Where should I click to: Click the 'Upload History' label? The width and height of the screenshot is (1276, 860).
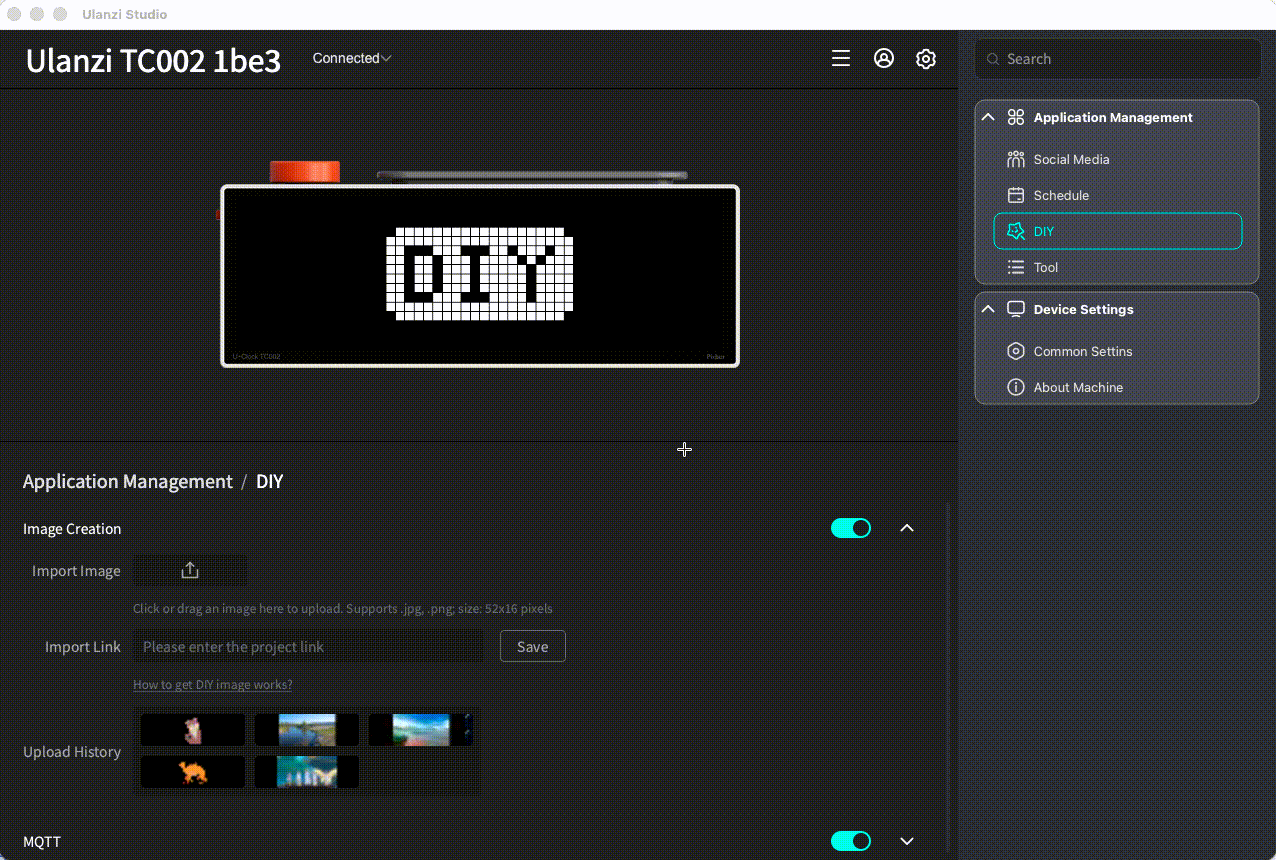72,752
